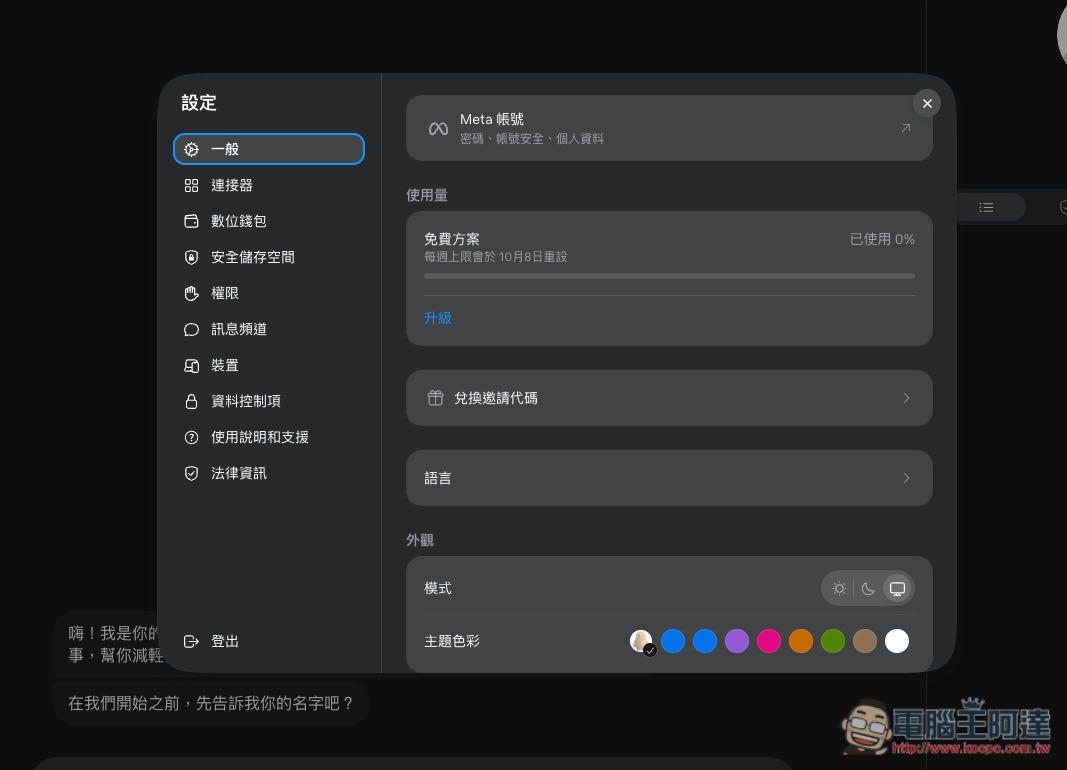Image resolution: width=1067 pixels, height=770 pixels.
Task: Click the 主題色彩 label
Action: tap(452, 641)
